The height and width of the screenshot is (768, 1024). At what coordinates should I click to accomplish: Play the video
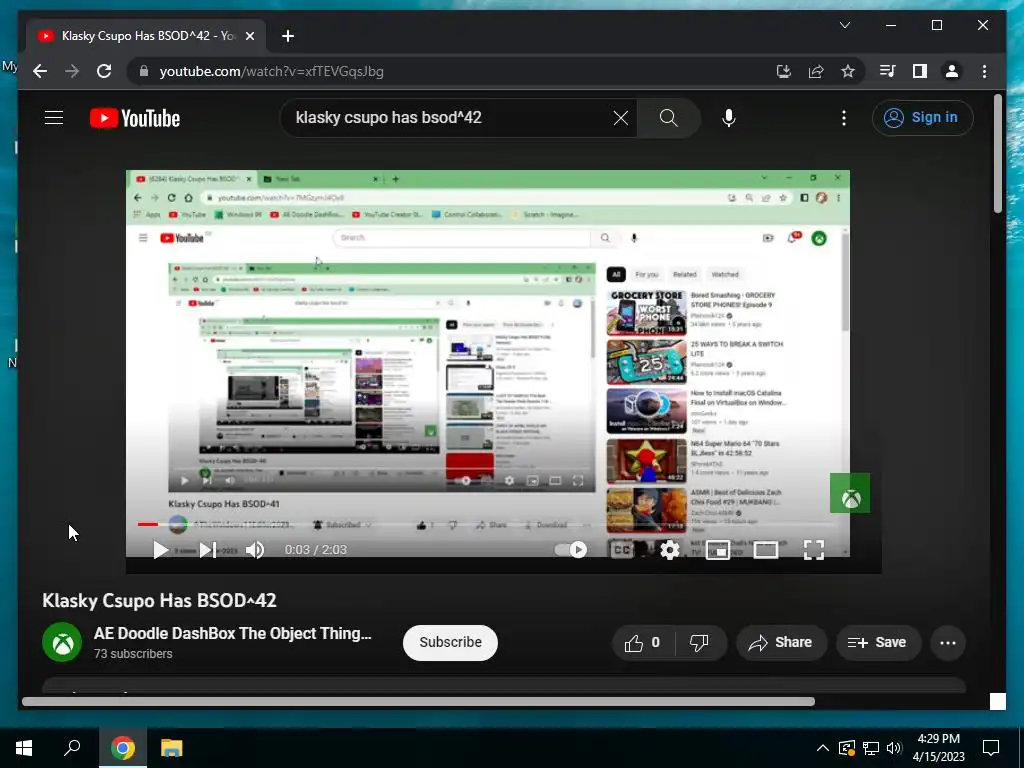160,550
